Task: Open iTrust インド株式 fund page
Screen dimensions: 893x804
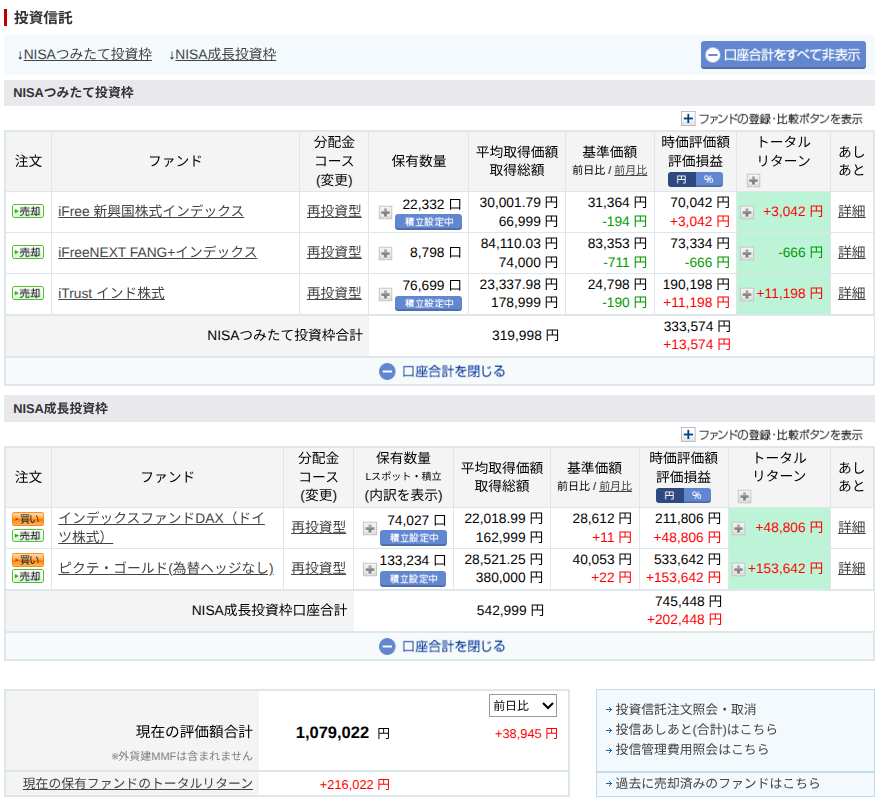Action: click(x=111, y=293)
